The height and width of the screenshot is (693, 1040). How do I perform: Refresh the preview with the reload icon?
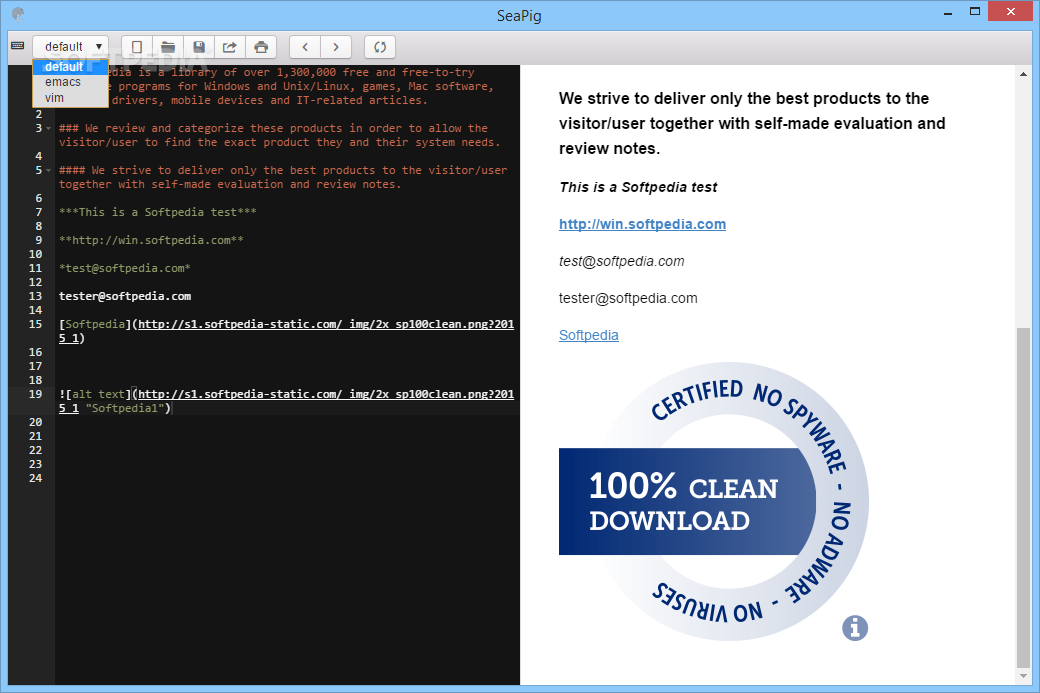pos(380,46)
